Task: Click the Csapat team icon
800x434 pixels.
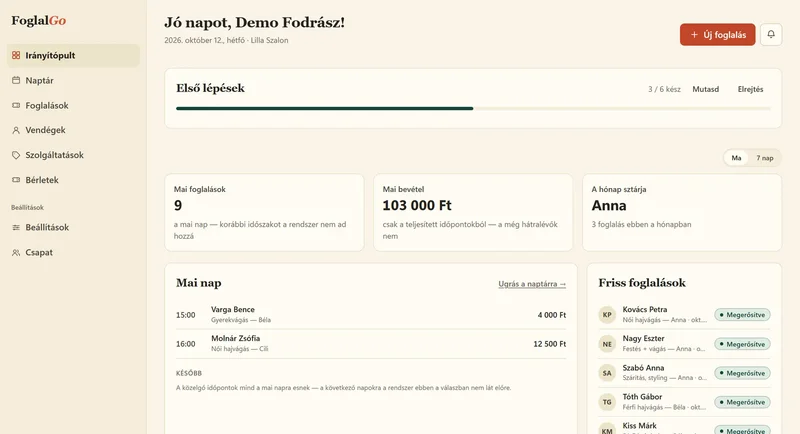Action: (x=16, y=252)
